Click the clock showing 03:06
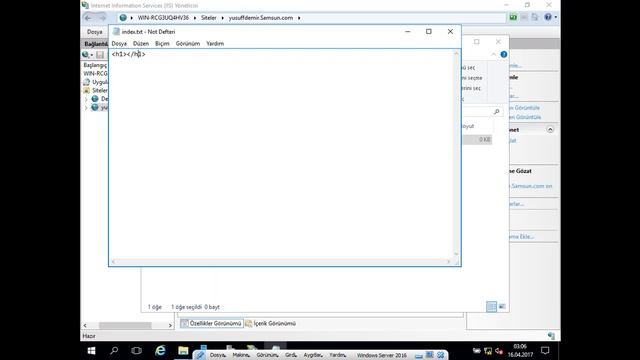640x360 pixels. [x=520, y=346]
